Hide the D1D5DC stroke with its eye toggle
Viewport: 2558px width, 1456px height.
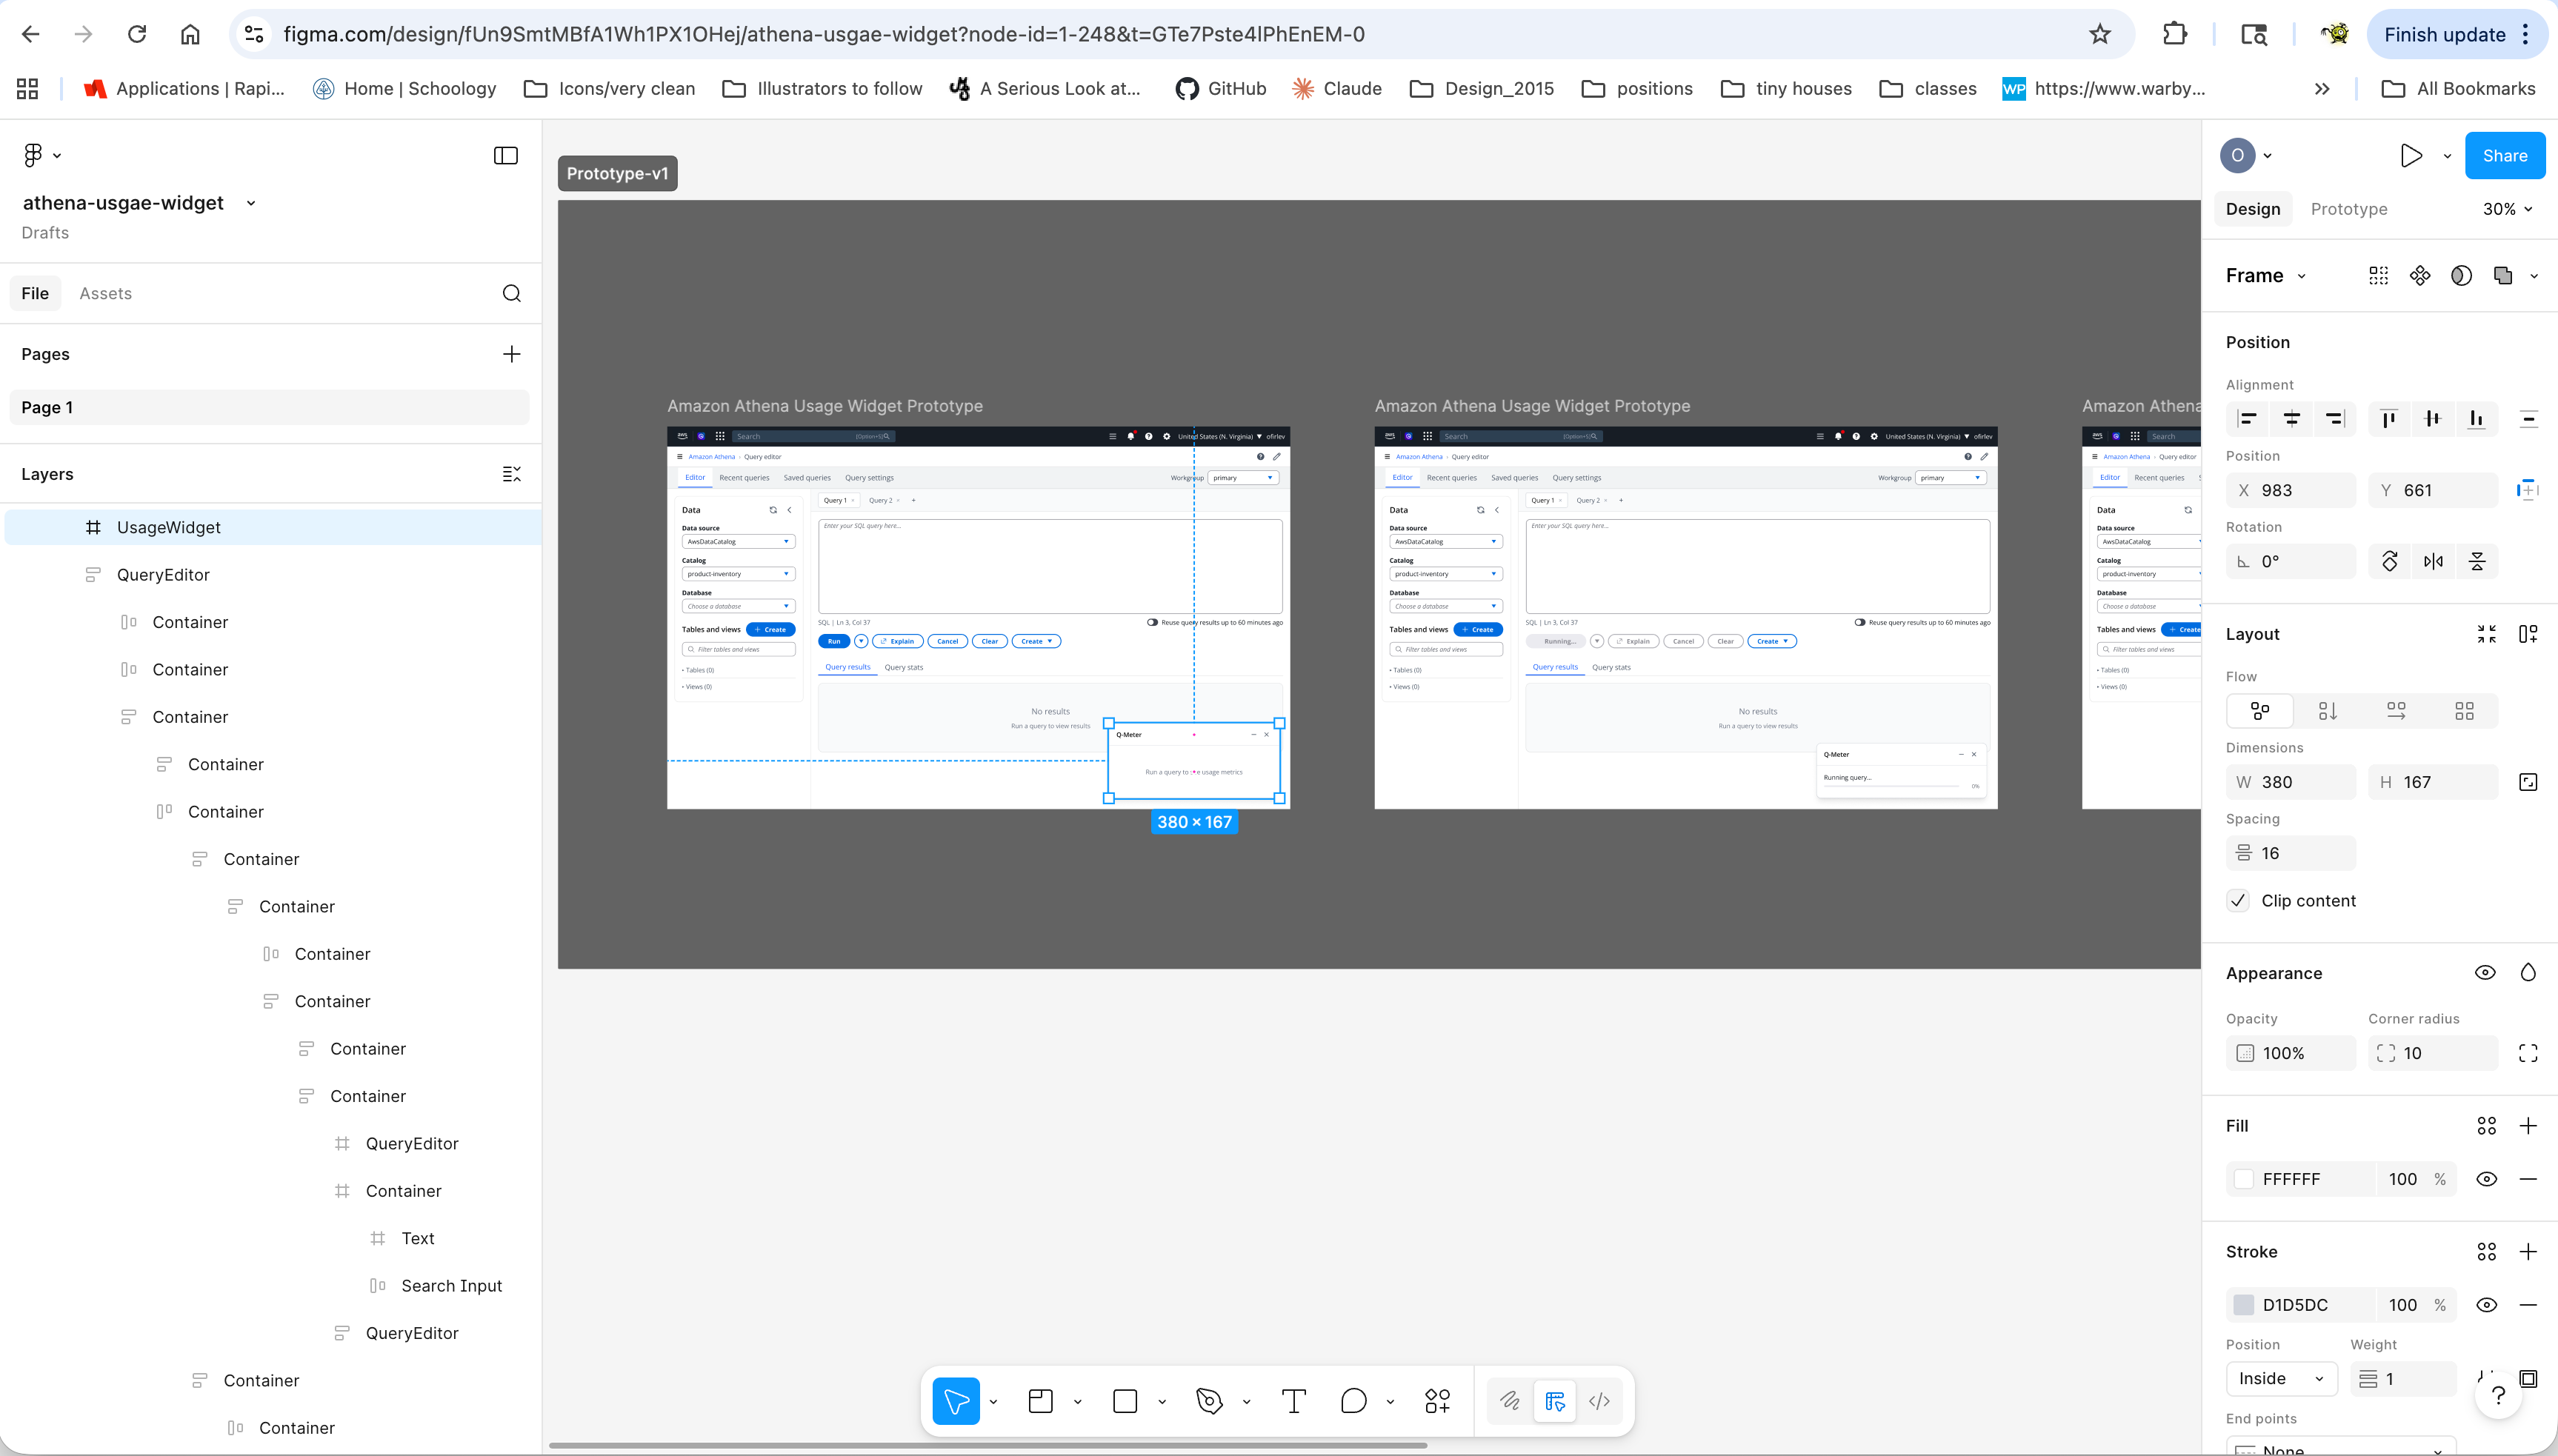click(2486, 1305)
